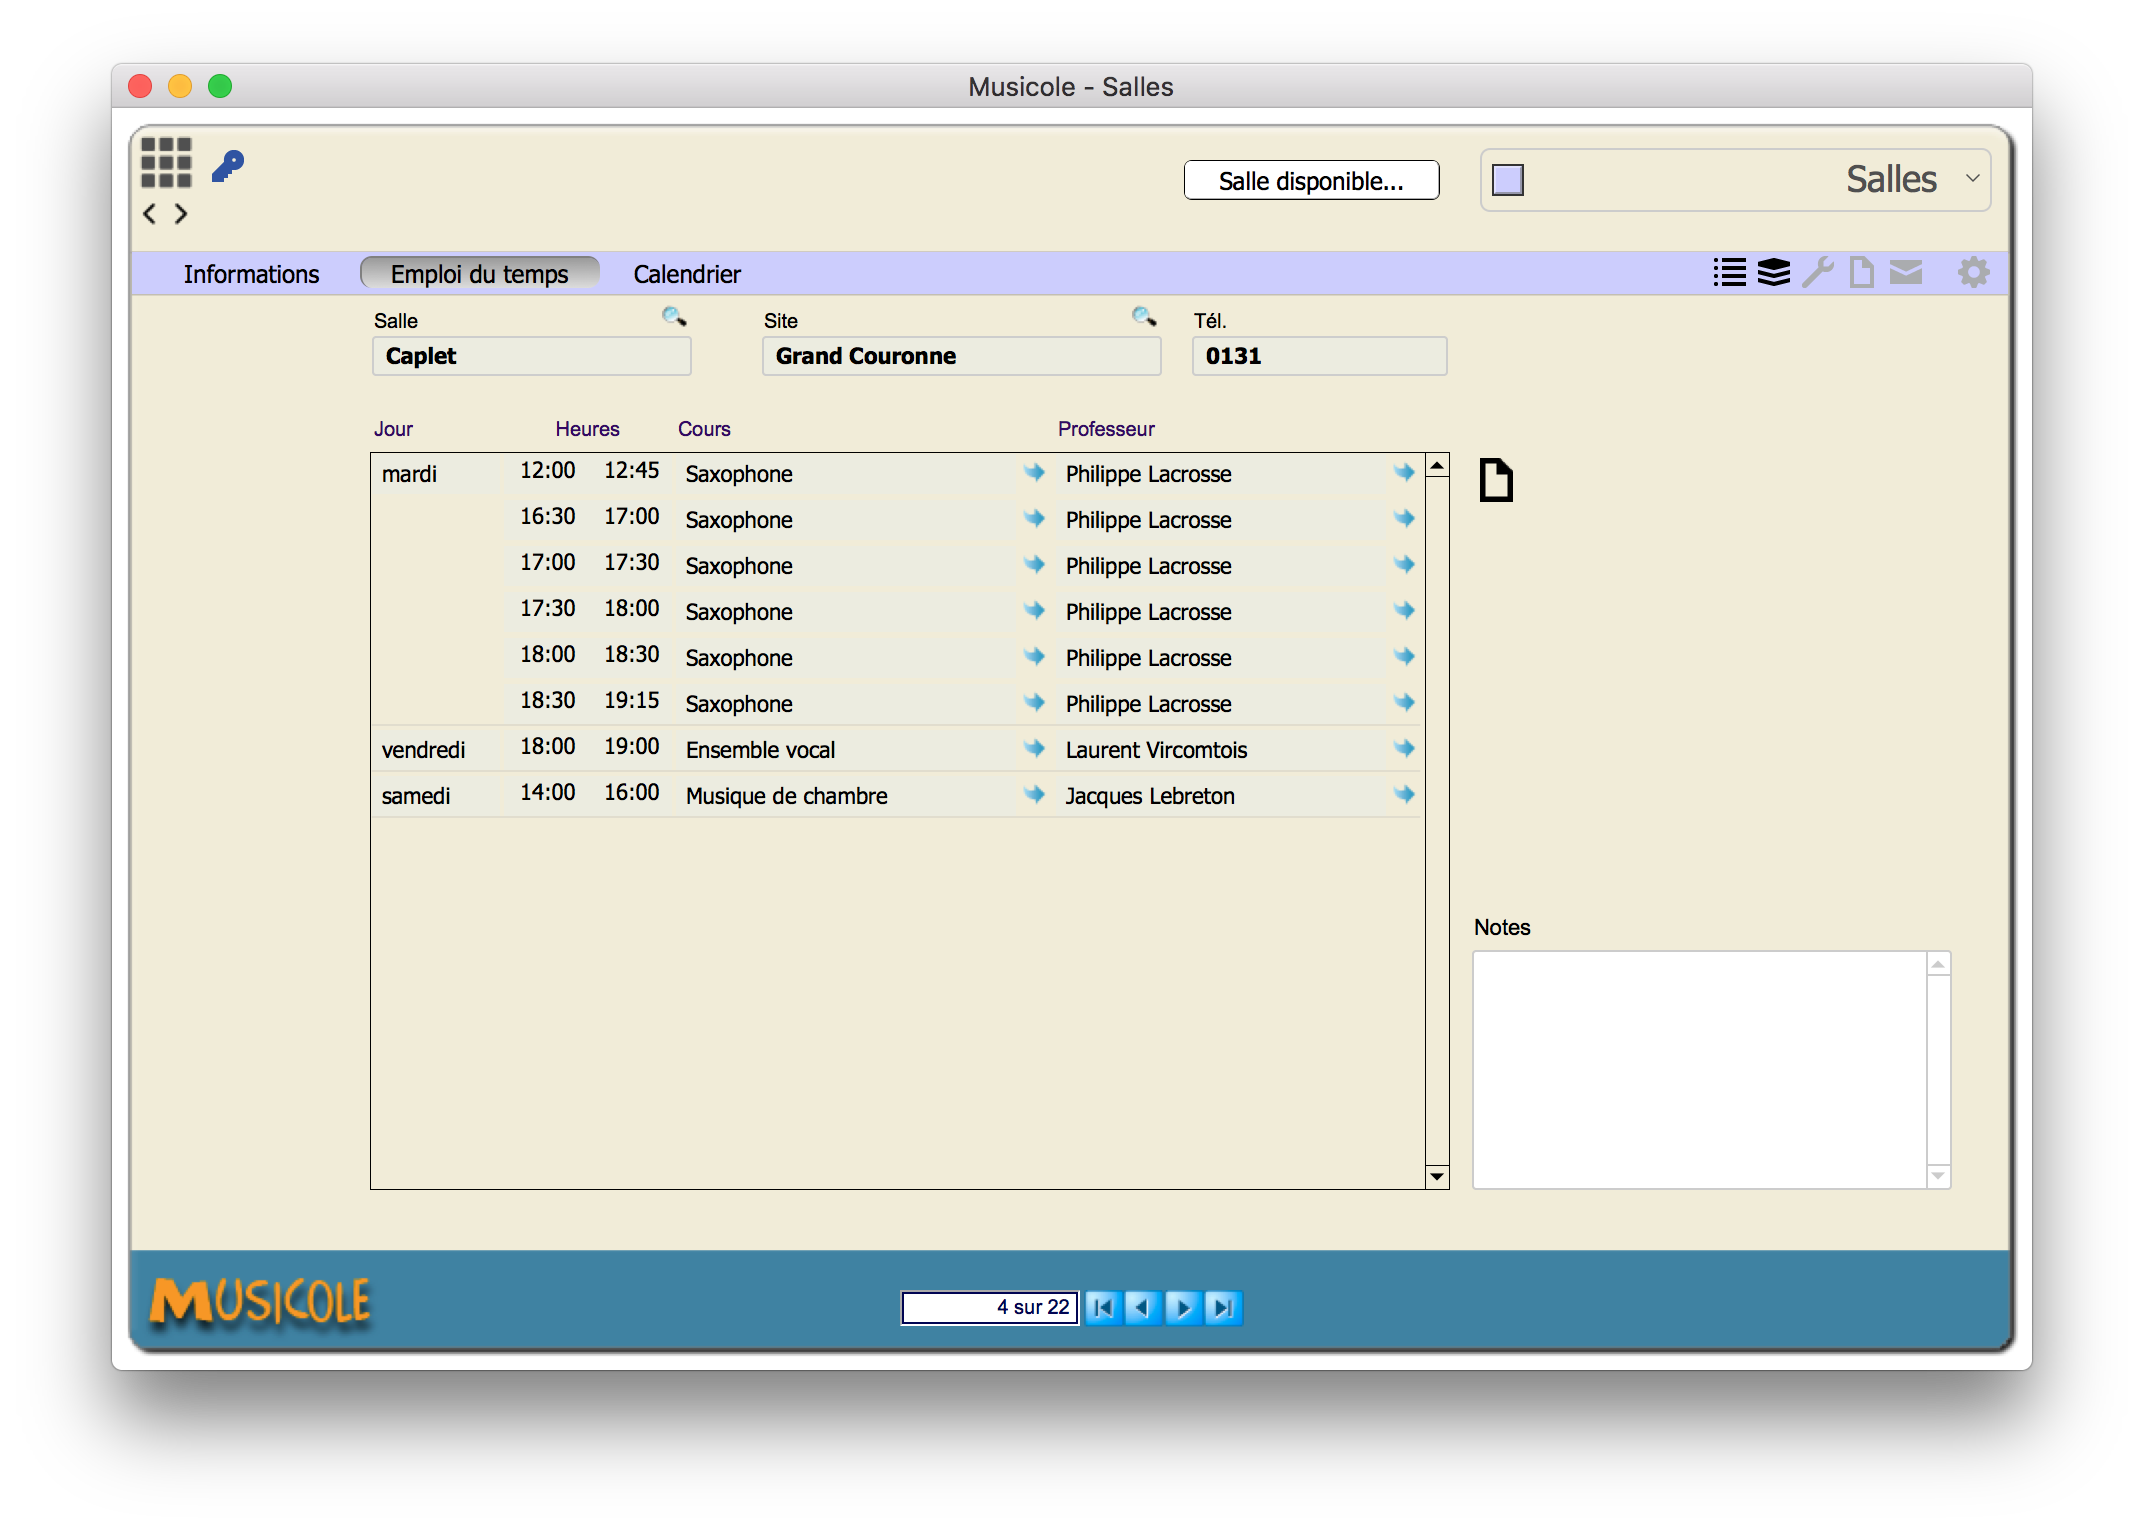Click the Salle field Caplet
Viewport: 2144px width, 1530px height.
coord(531,356)
